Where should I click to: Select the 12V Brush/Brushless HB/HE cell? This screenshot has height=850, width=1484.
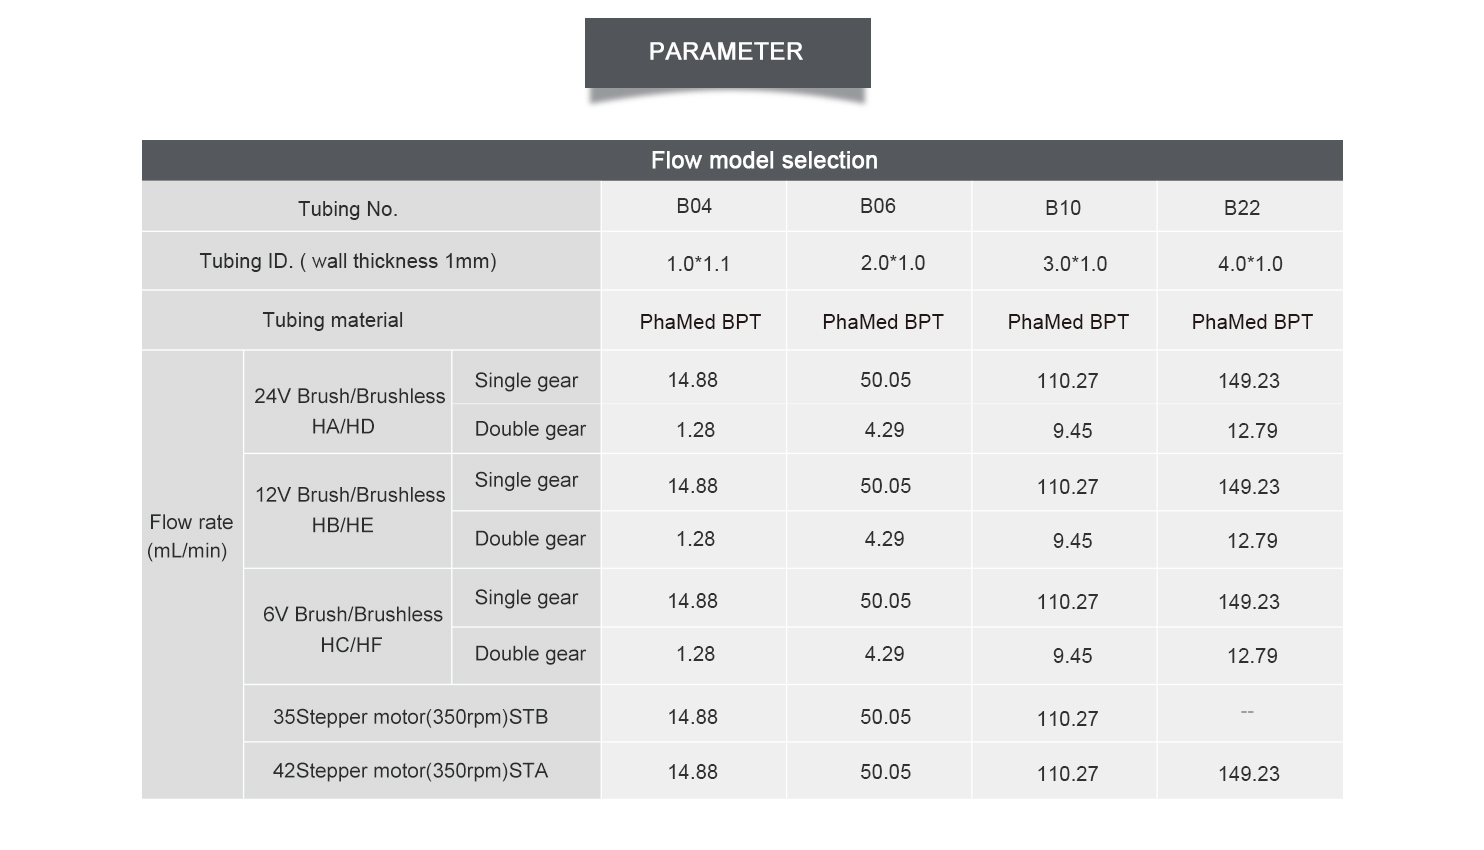[x=348, y=510]
